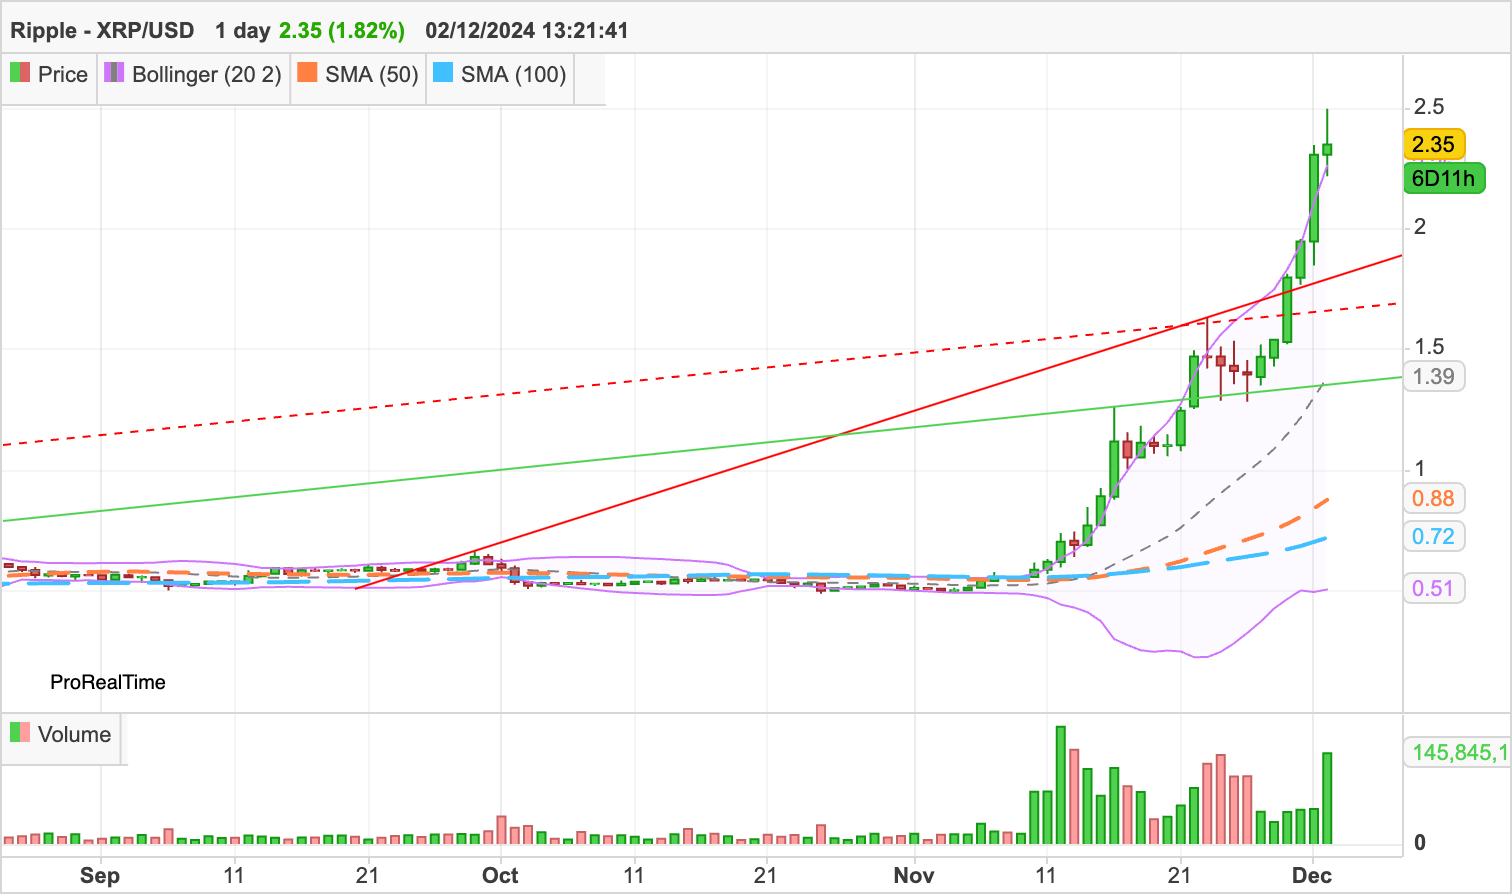The width and height of the screenshot is (1512, 894).
Task: Click the volume value tag 145,845
Action: [x=1458, y=752]
